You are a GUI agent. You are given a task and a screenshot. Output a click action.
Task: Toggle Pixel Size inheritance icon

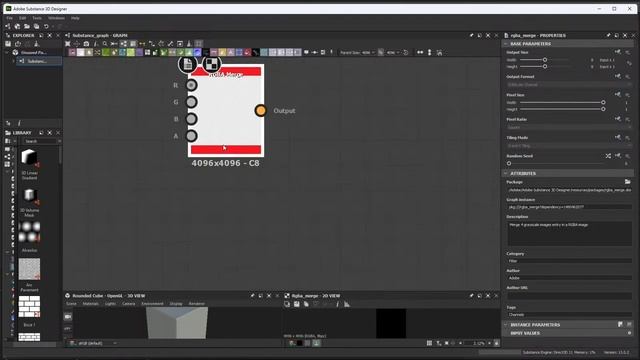pos(618,95)
